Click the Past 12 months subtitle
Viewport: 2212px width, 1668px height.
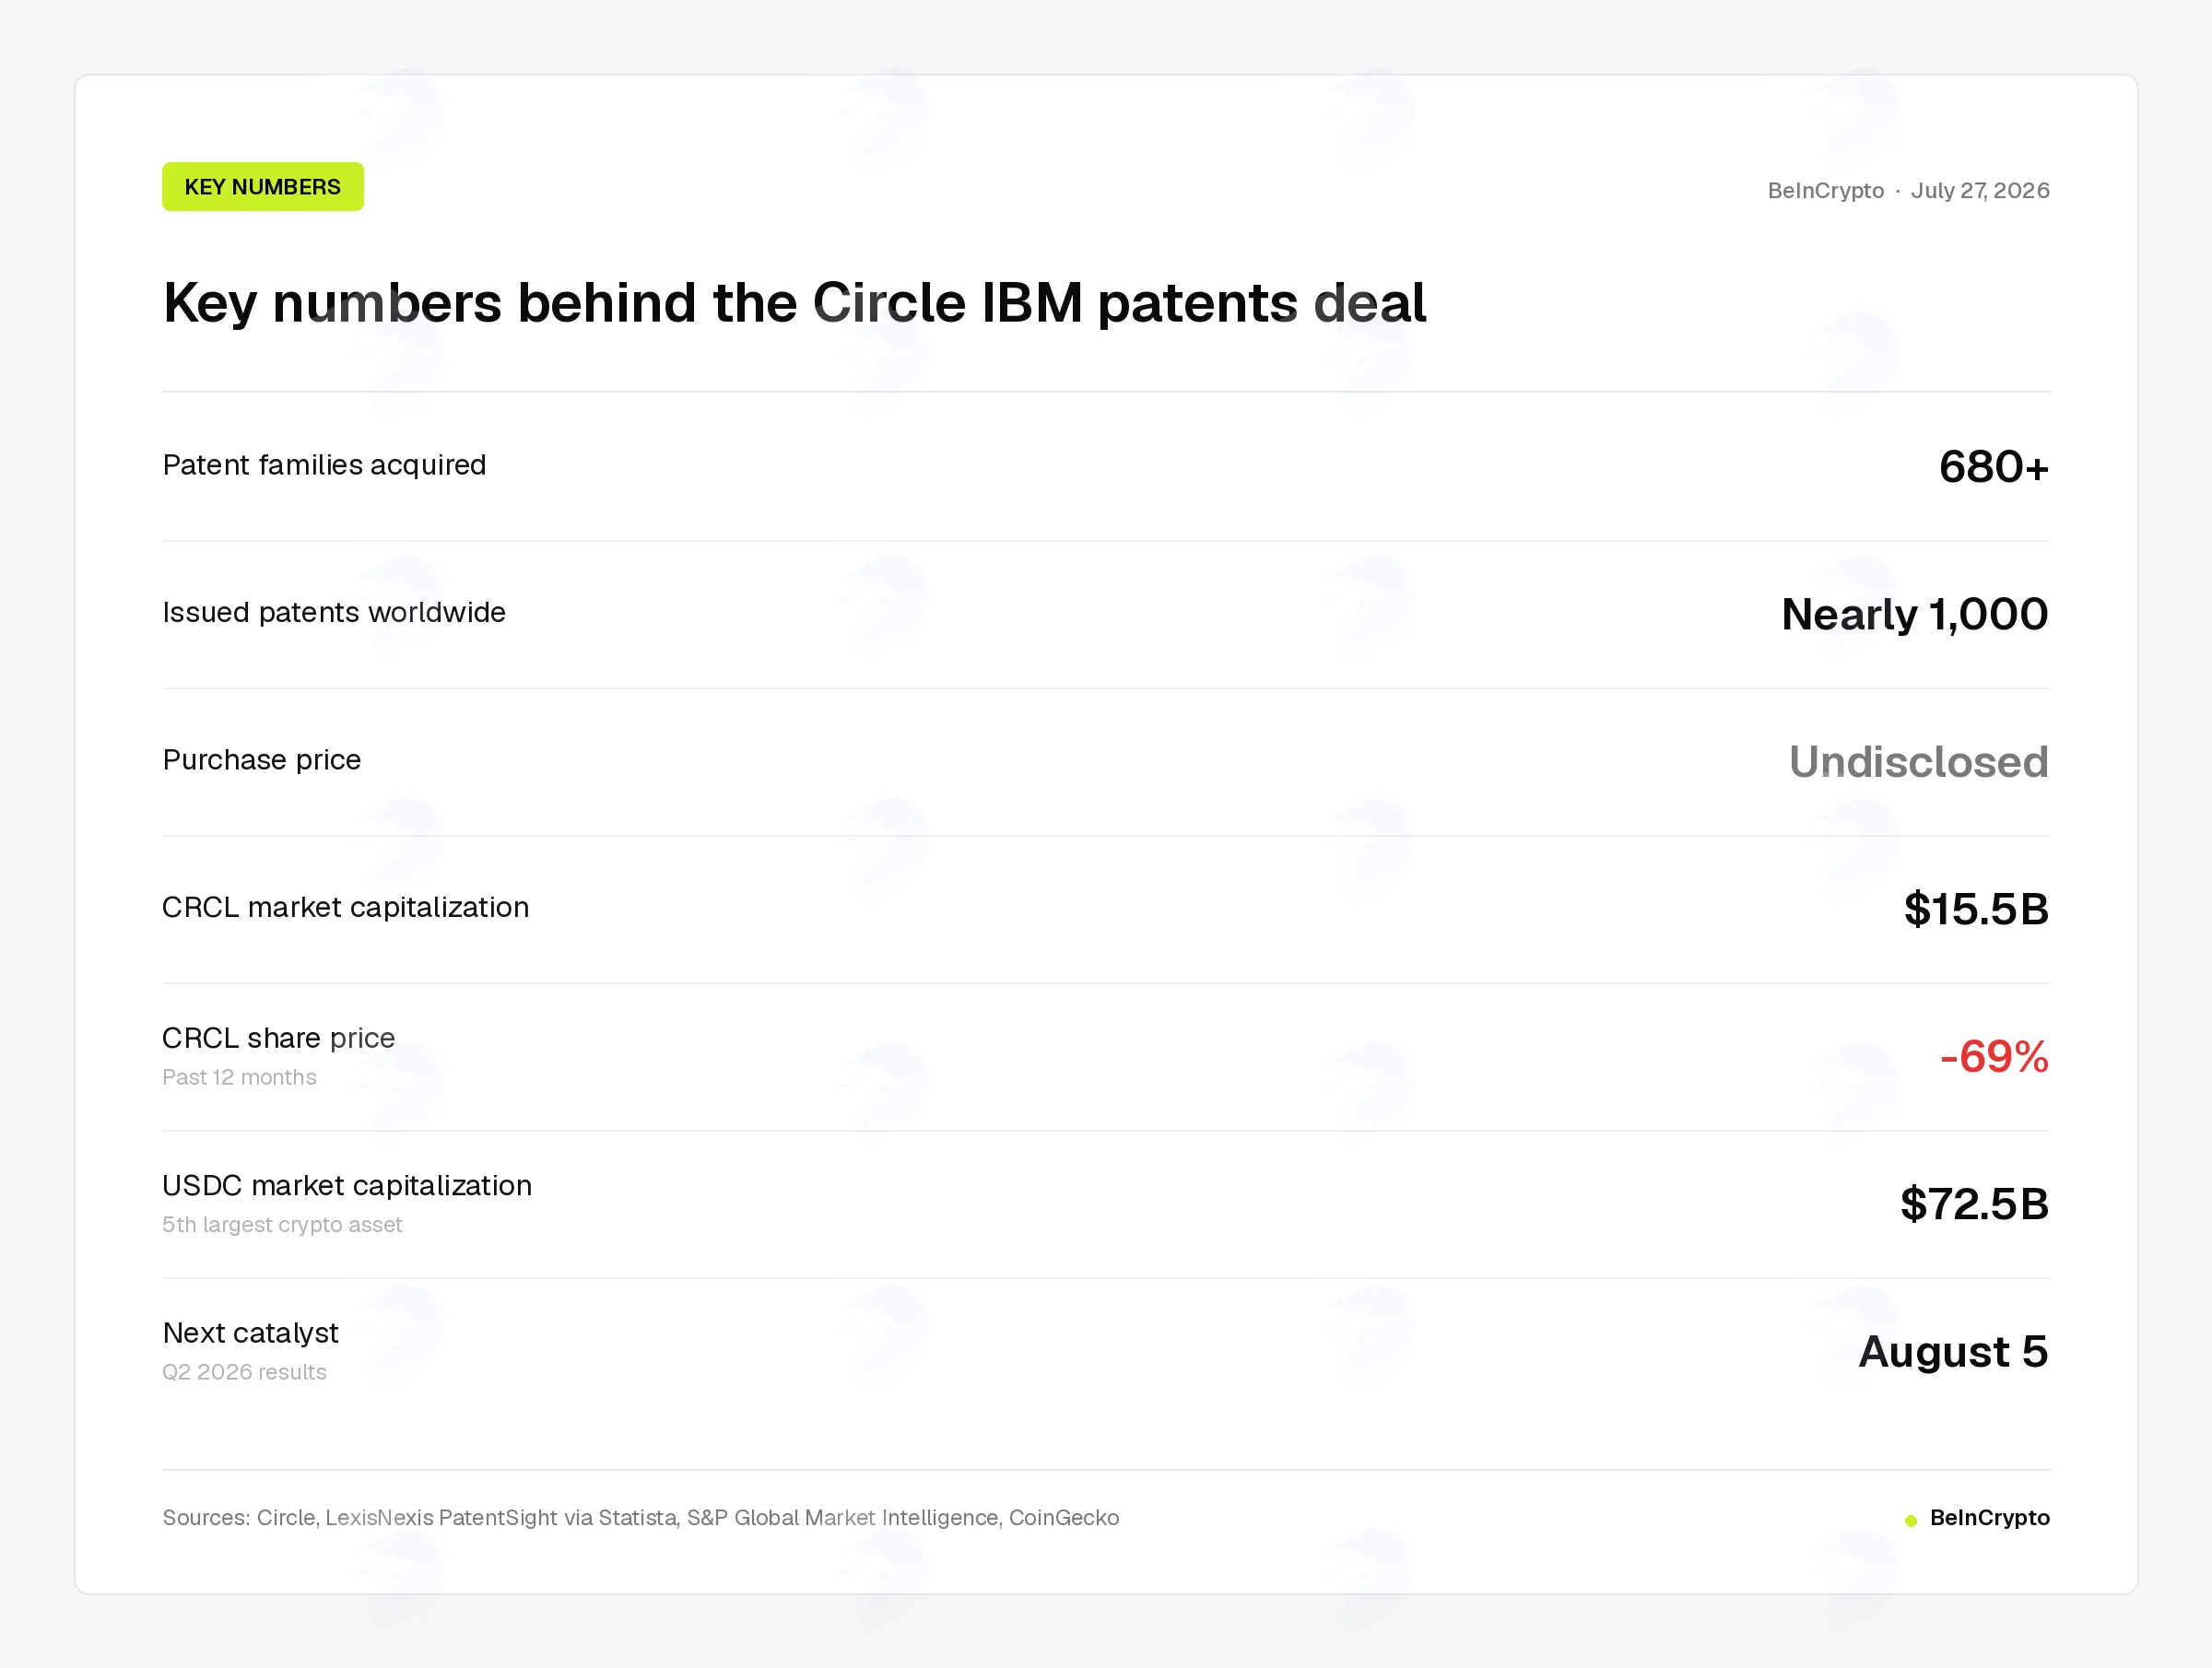click(239, 1078)
